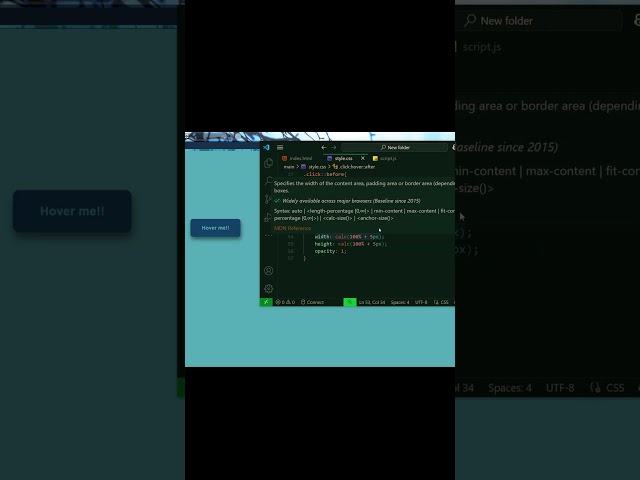This screenshot has width=640, height=480.
Task: Go forward with the right arrow
Action: 335,147
